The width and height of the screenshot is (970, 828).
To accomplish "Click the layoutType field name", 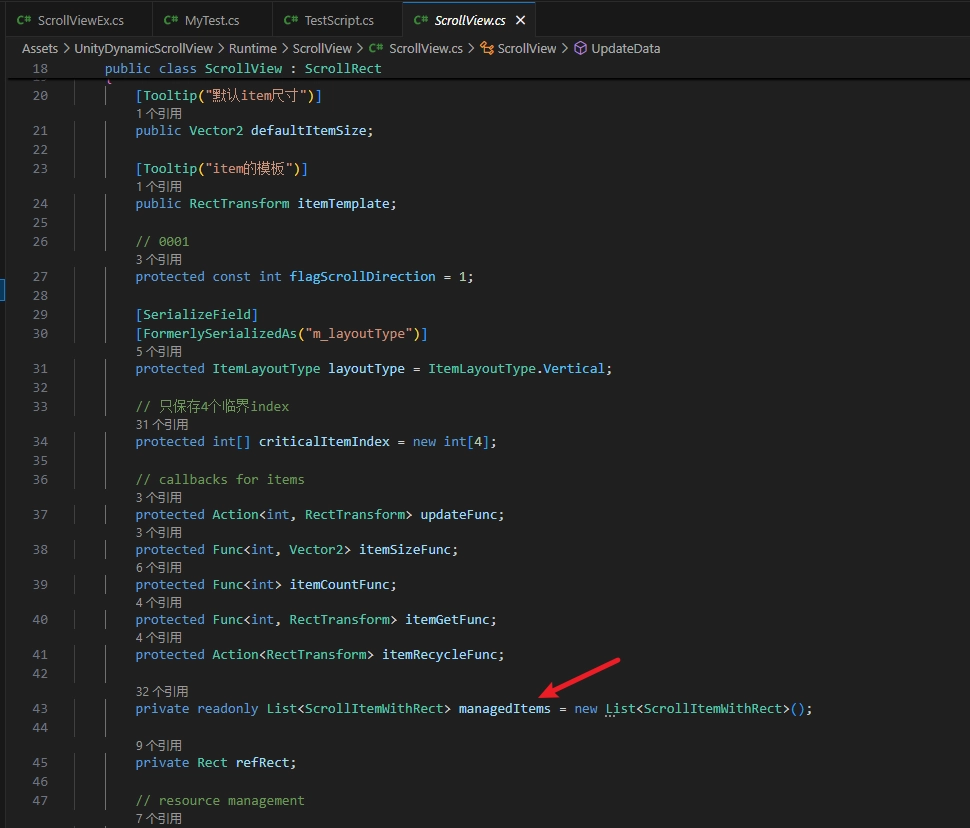I will pos(366,369).
